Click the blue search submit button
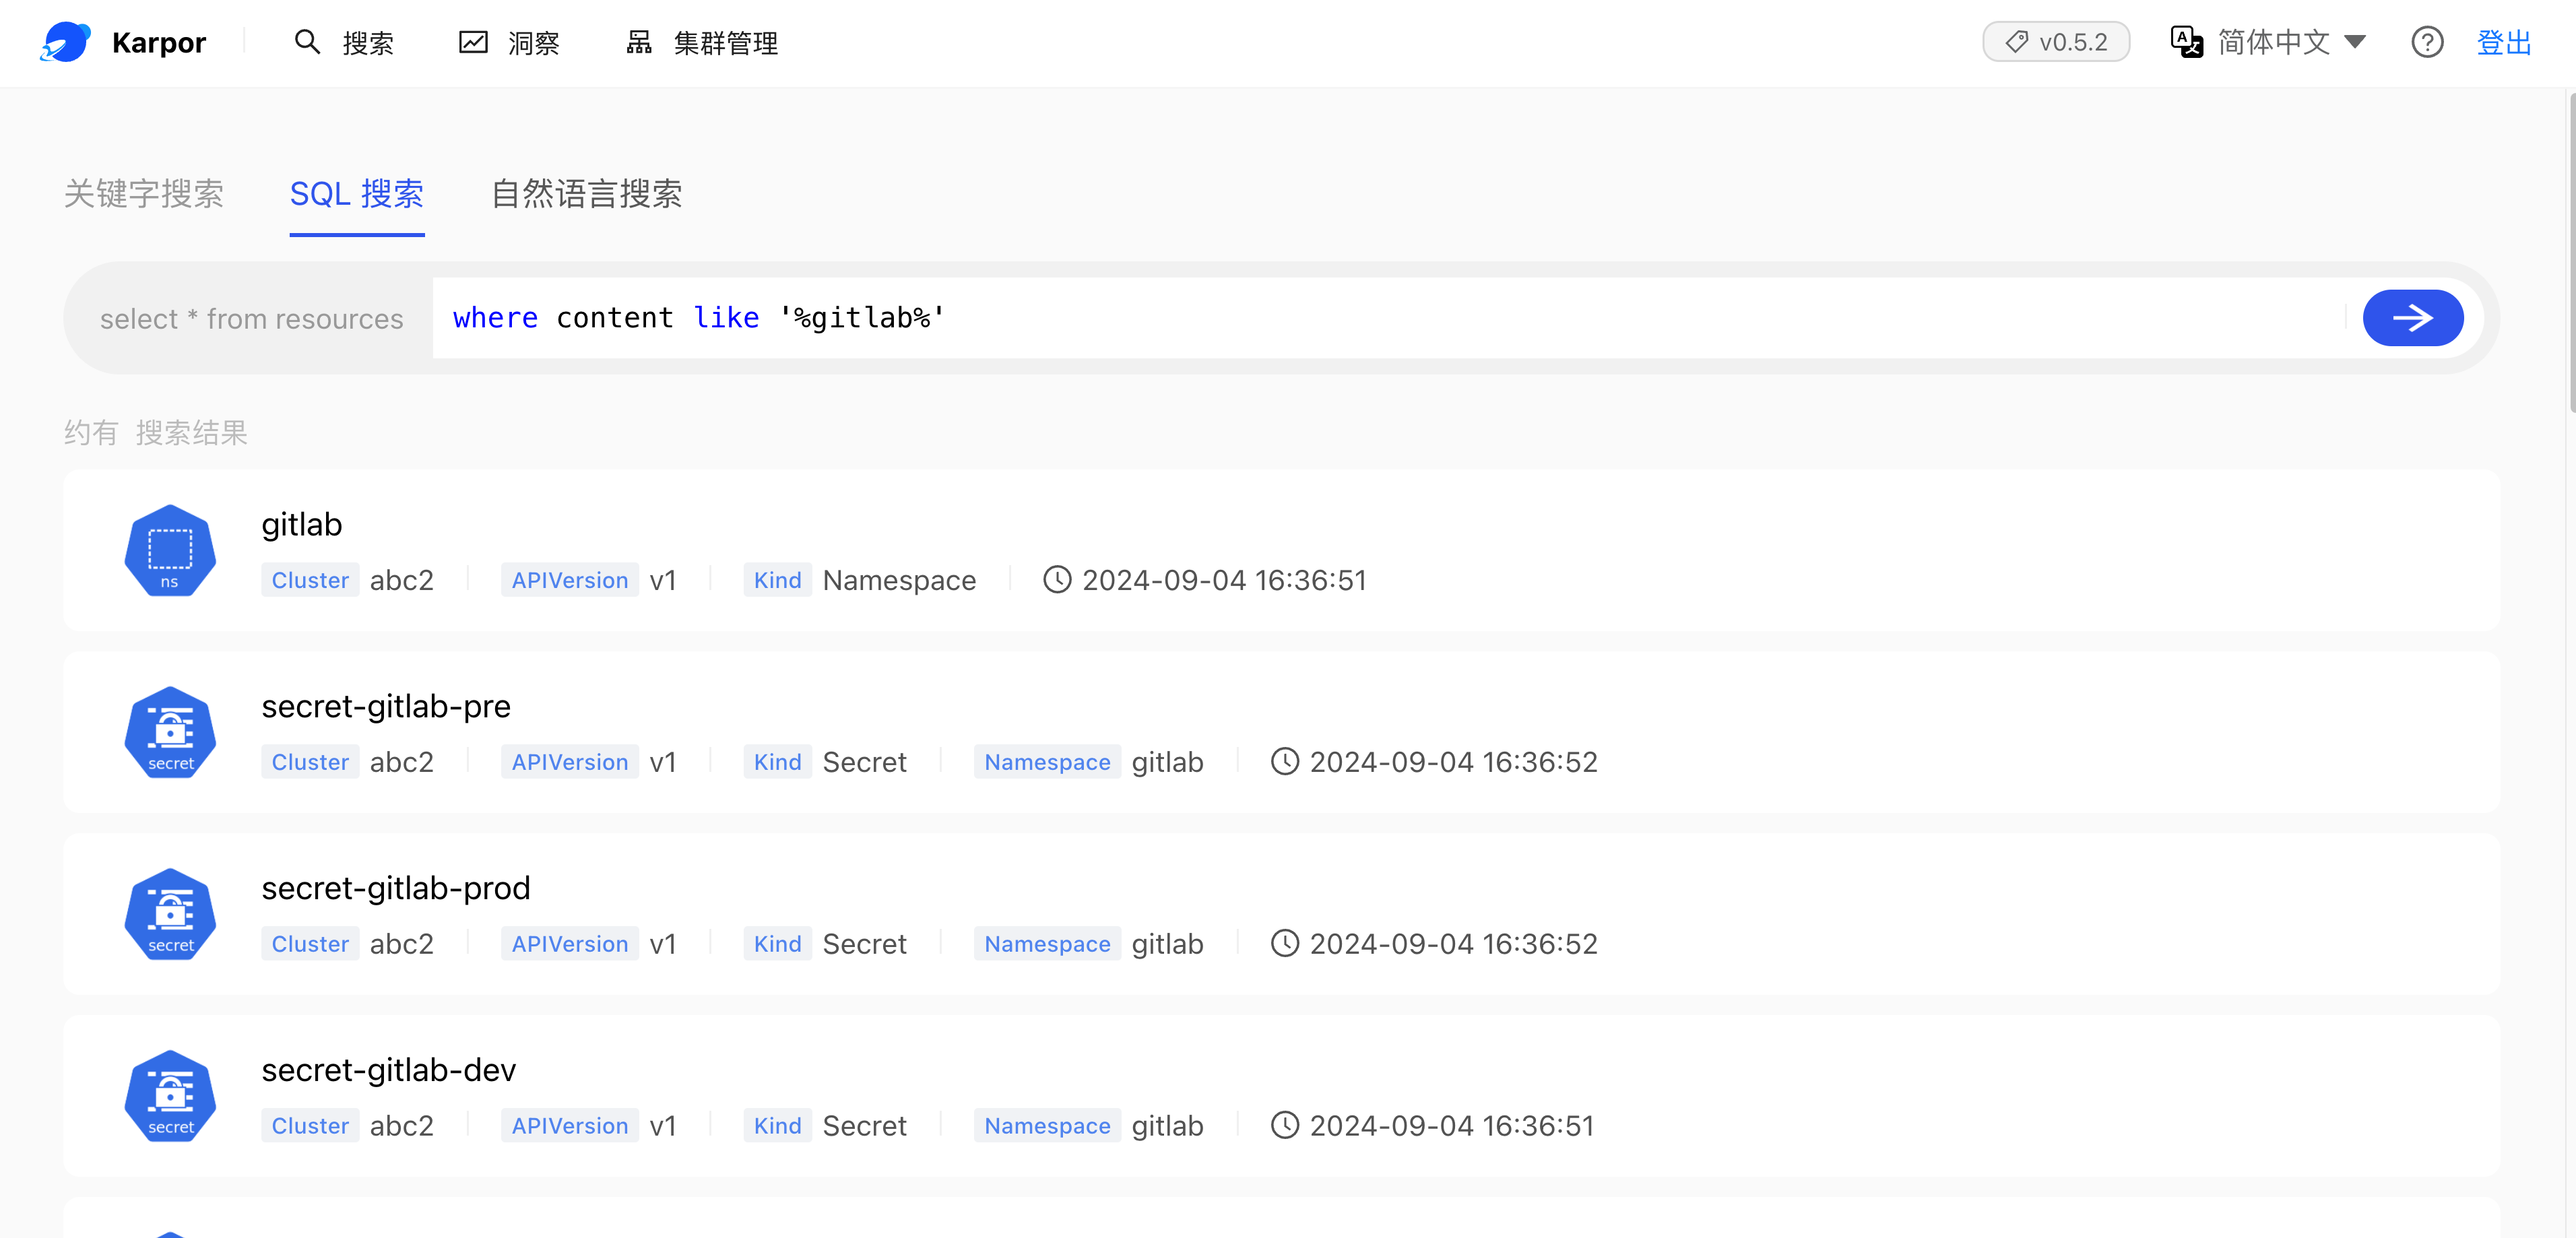 click(x=2415, y=317)
